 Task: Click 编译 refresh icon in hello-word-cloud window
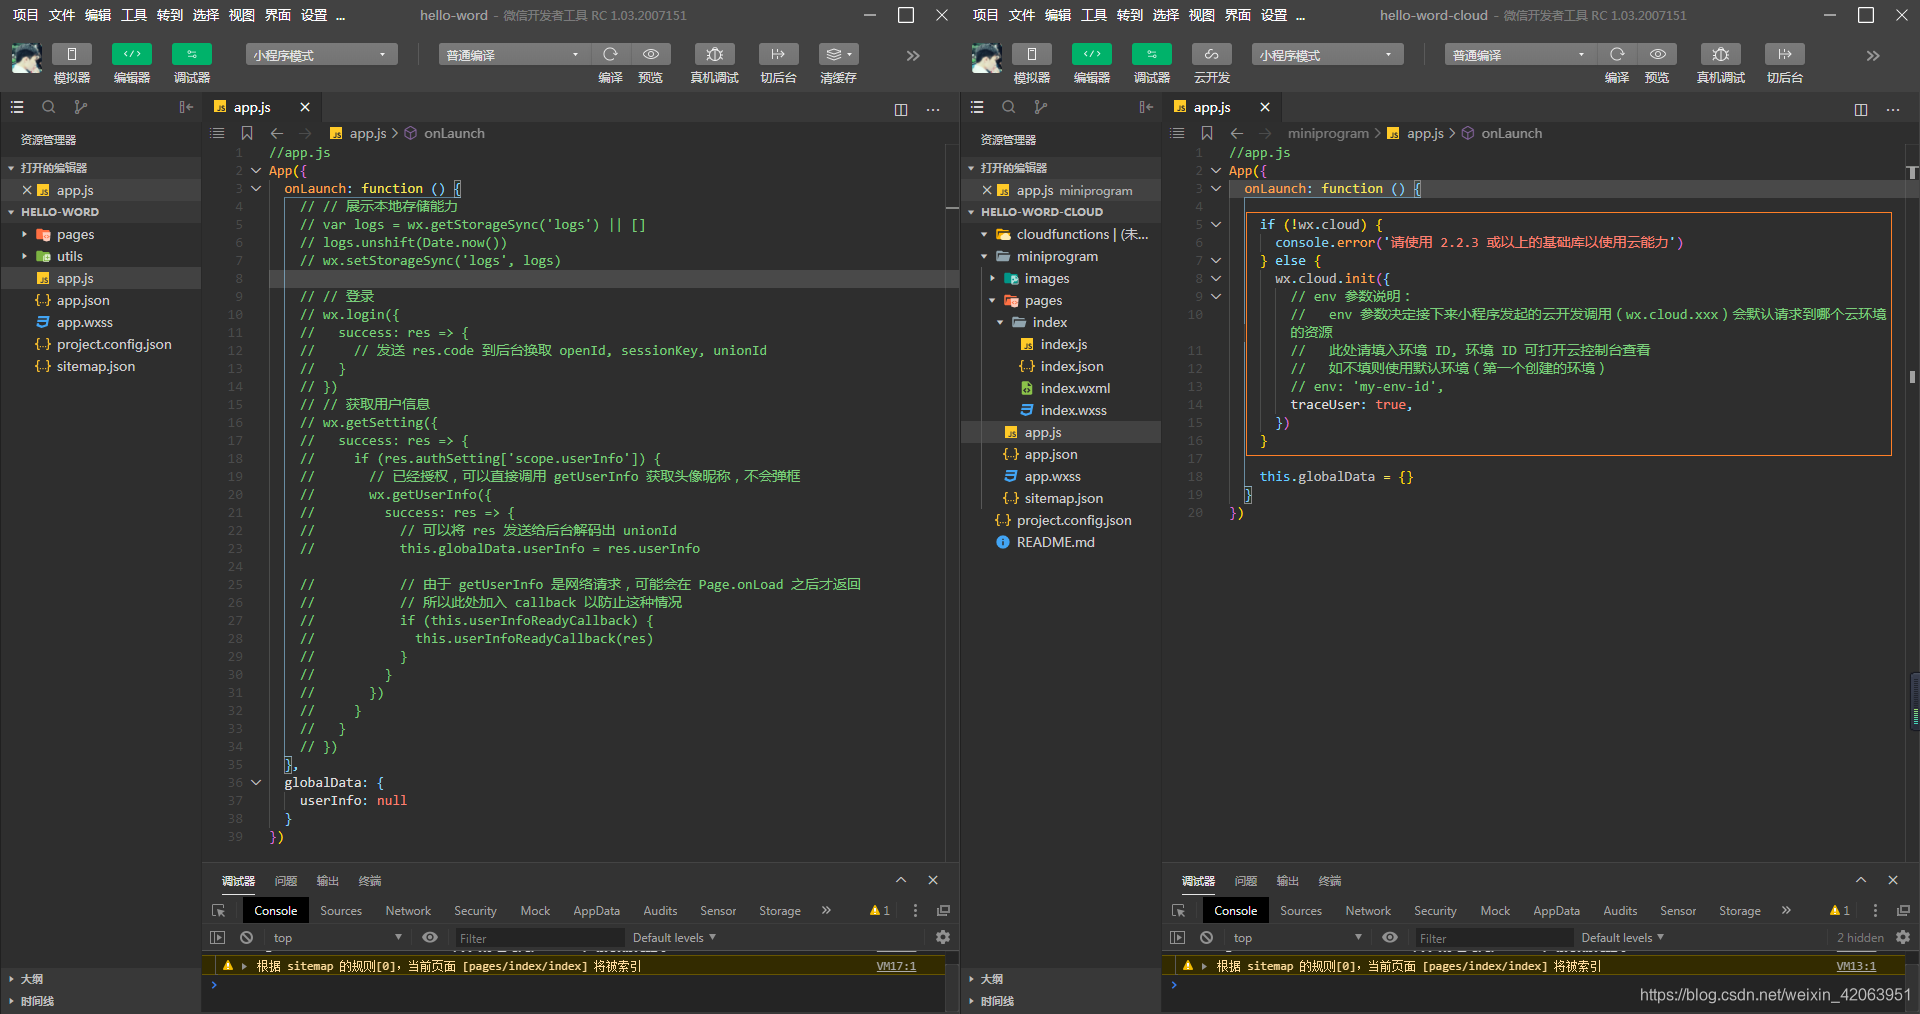click(x=1617, y=54)
